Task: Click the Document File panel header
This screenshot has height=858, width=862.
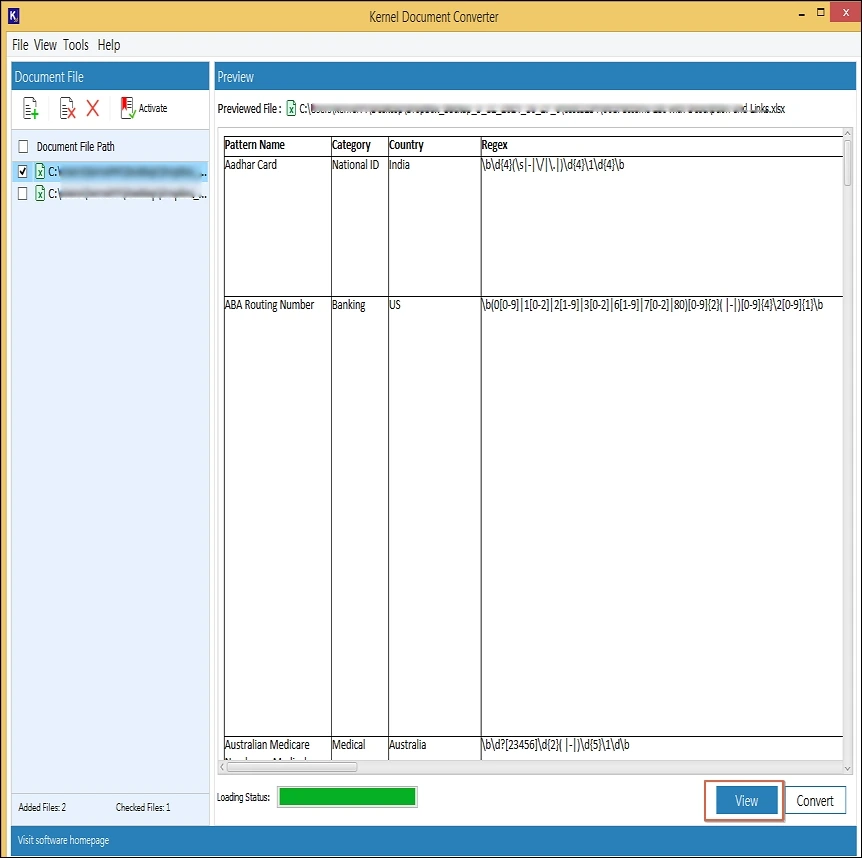Action: tap(110, 76)
